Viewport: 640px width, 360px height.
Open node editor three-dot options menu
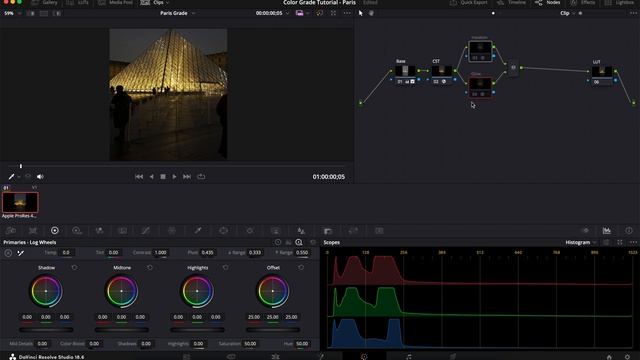(633, 13)
